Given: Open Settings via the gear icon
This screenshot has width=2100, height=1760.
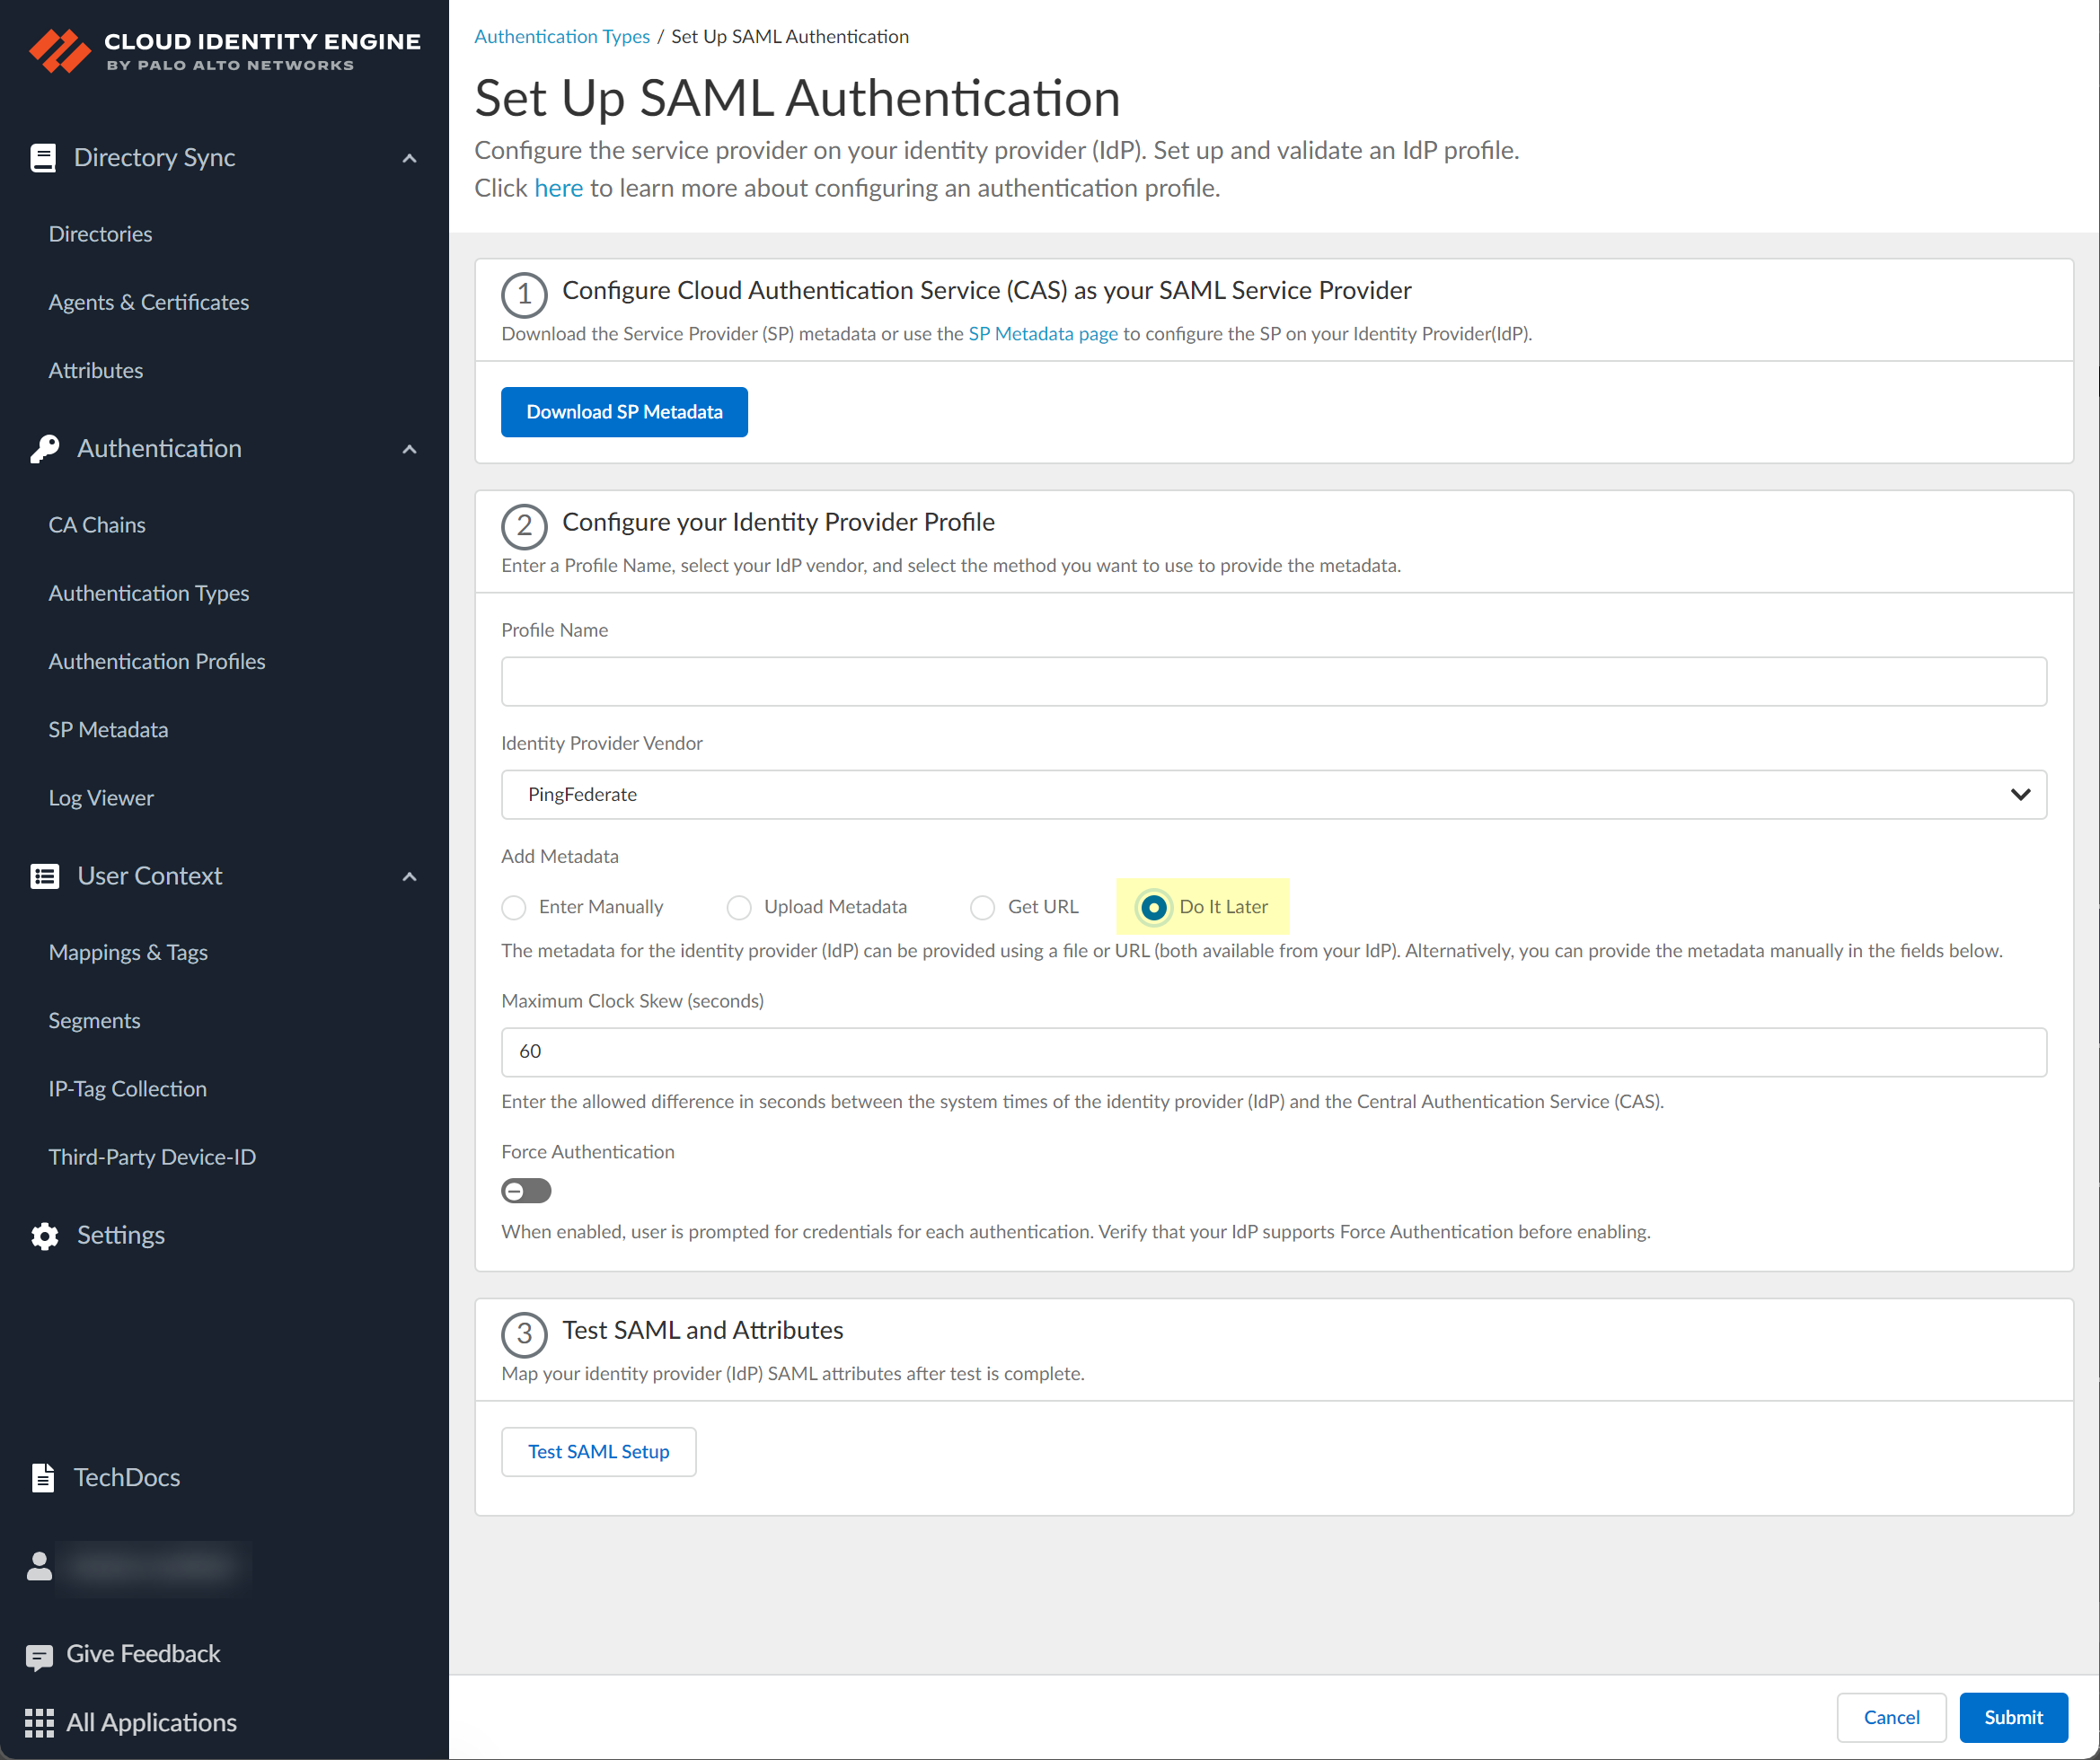Looking at the screenshot, I should 45,1236.
